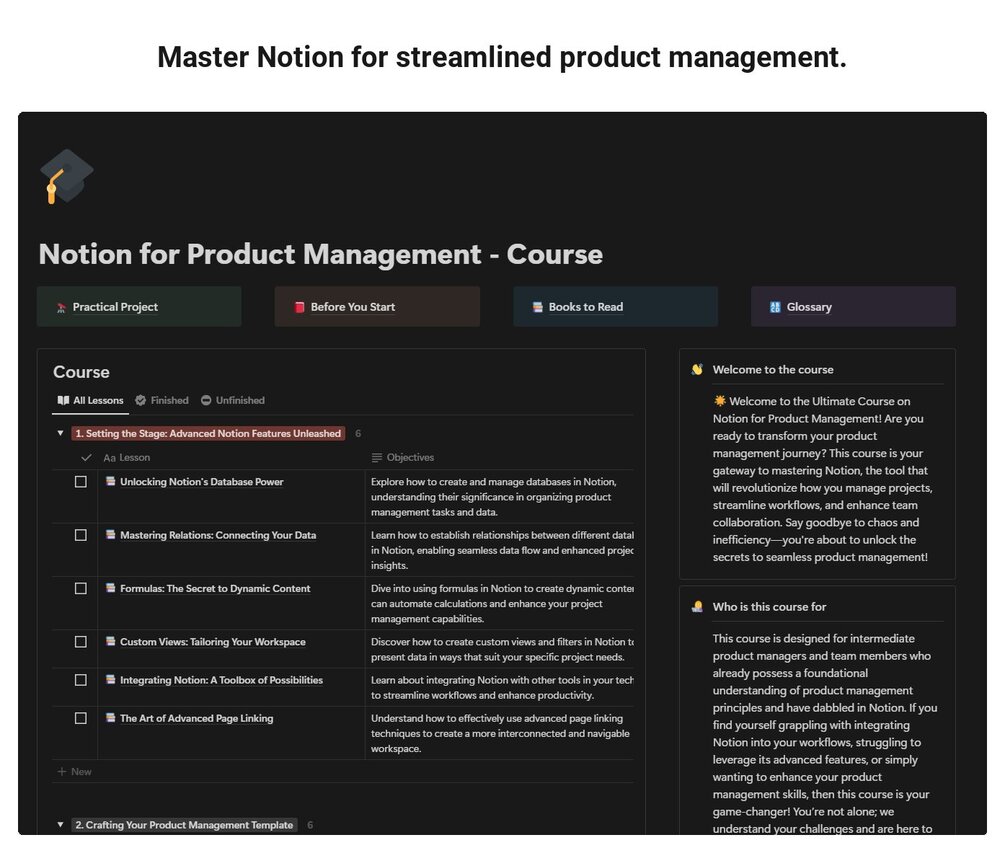Open Unlocking Notion's Database Power lesson

202,482
